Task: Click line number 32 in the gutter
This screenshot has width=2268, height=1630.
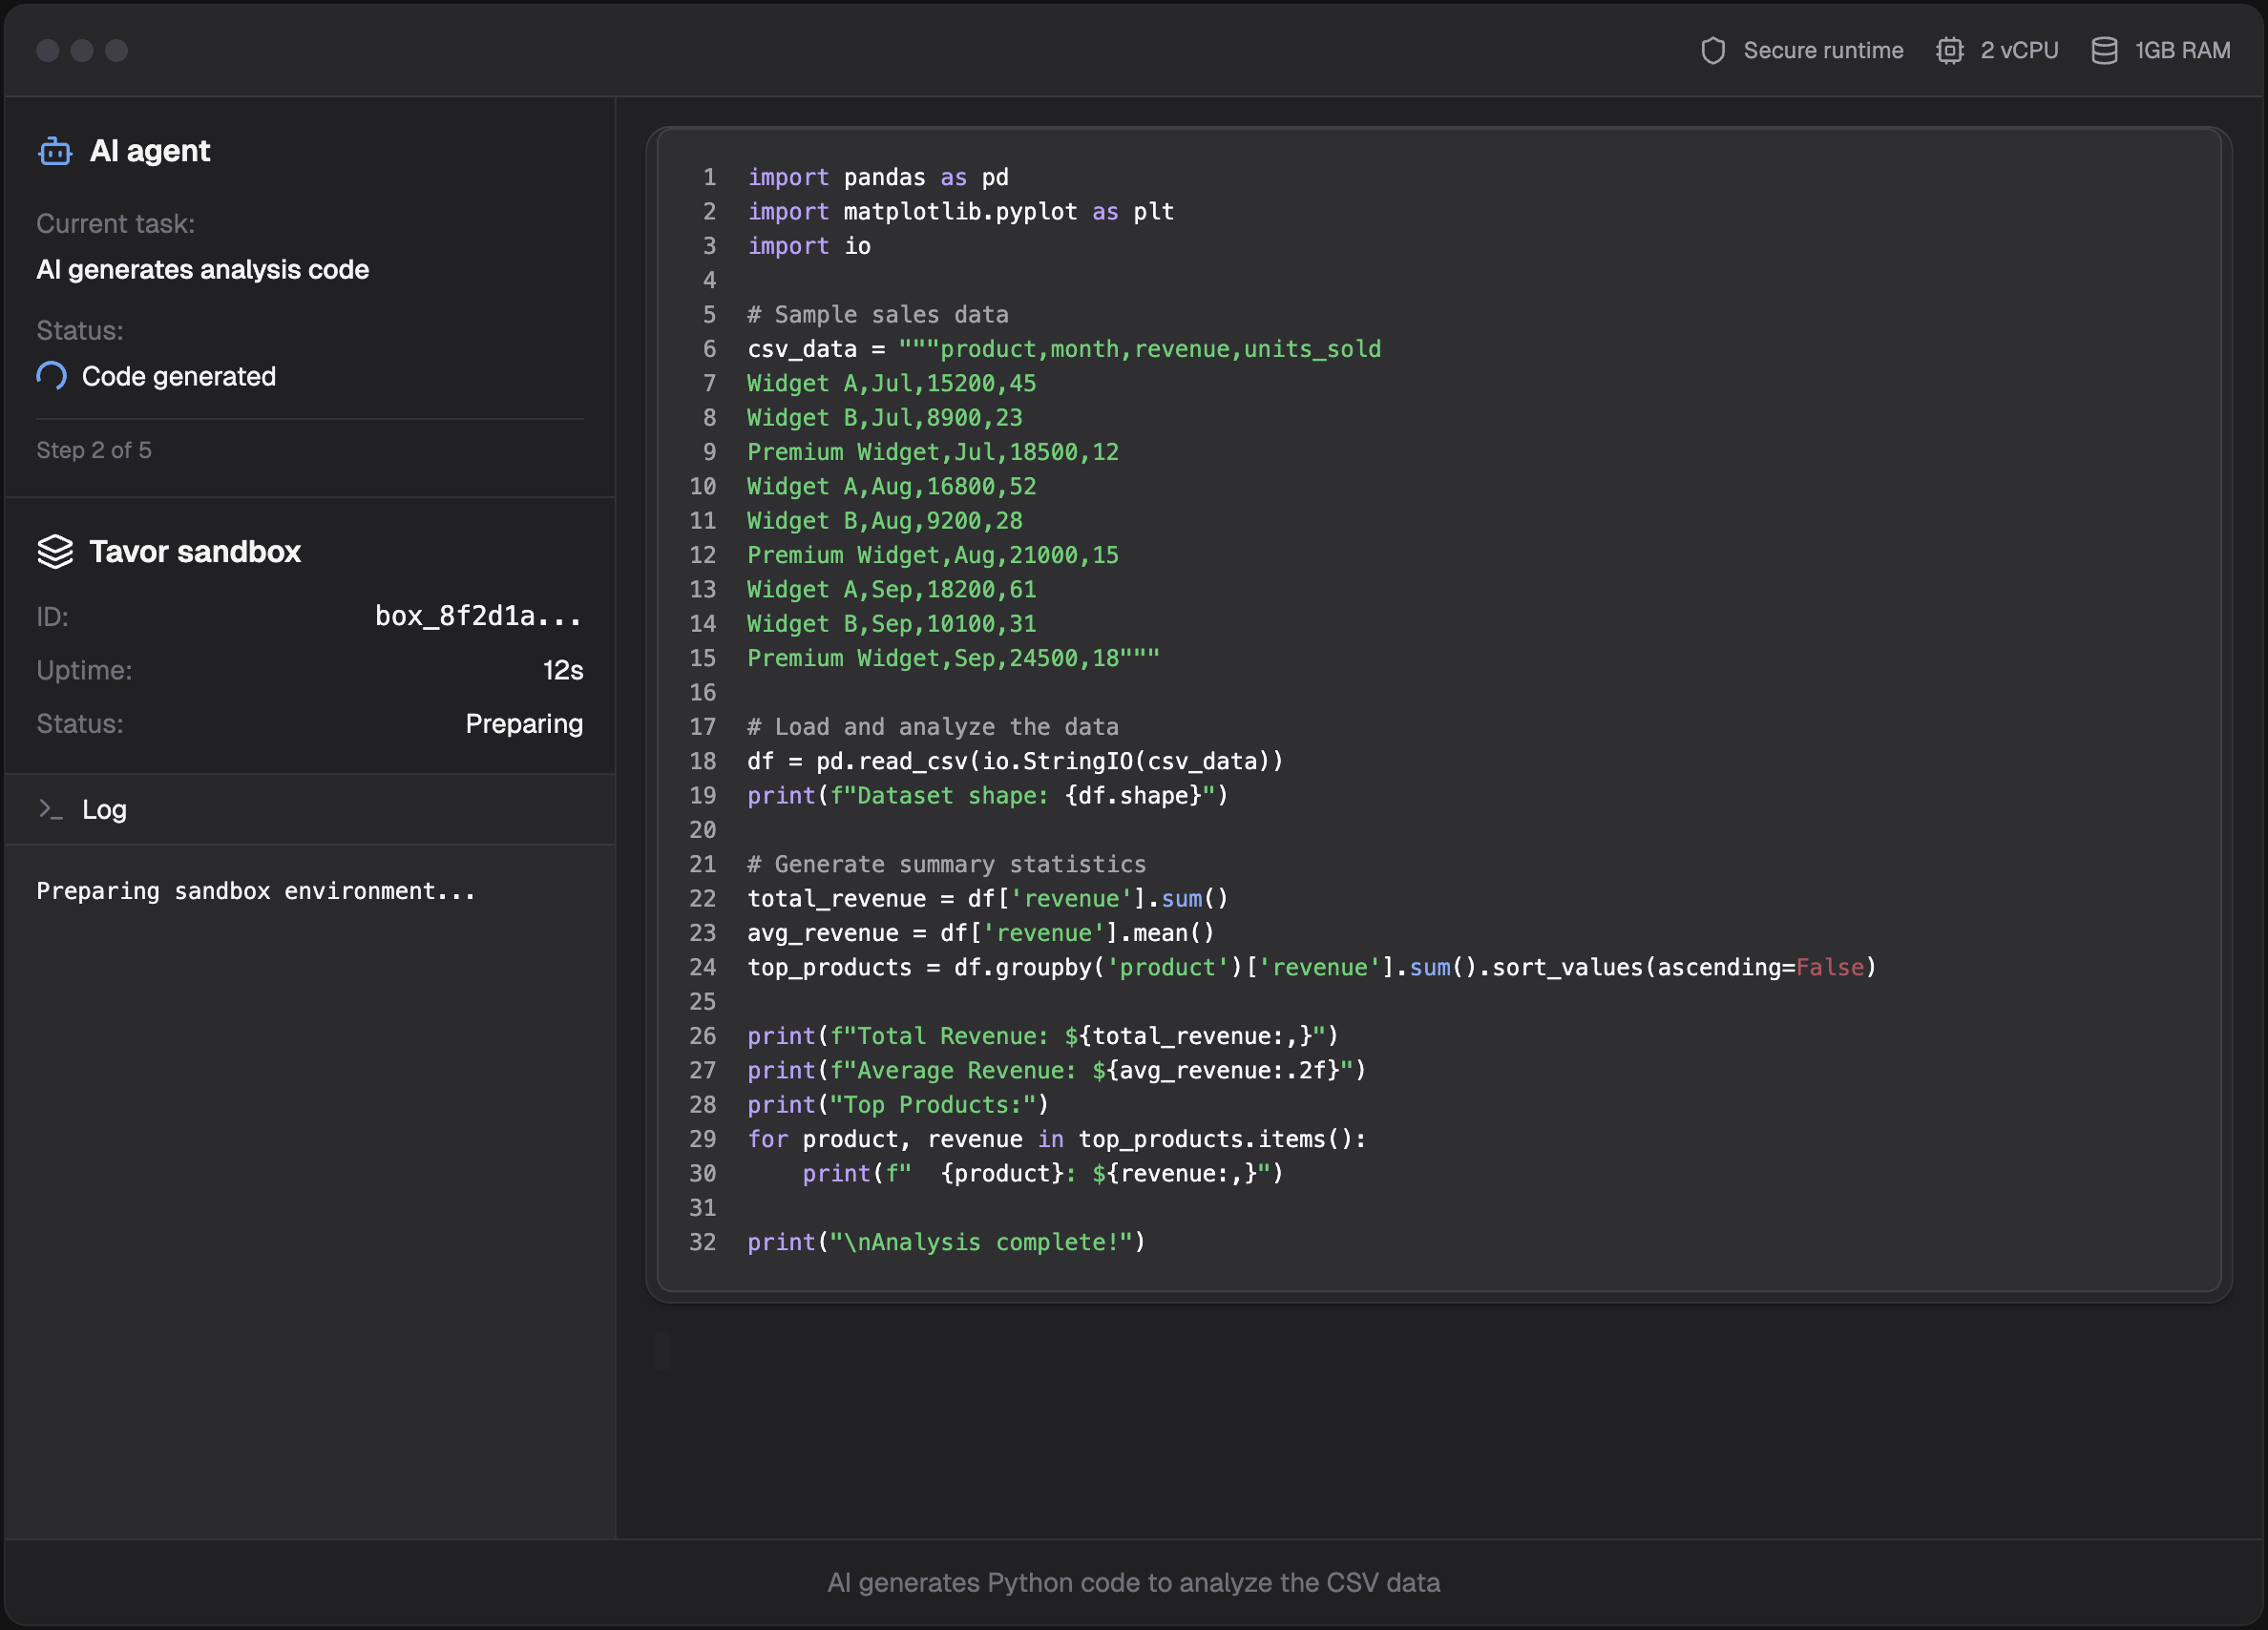Action: click(703, 1242)
